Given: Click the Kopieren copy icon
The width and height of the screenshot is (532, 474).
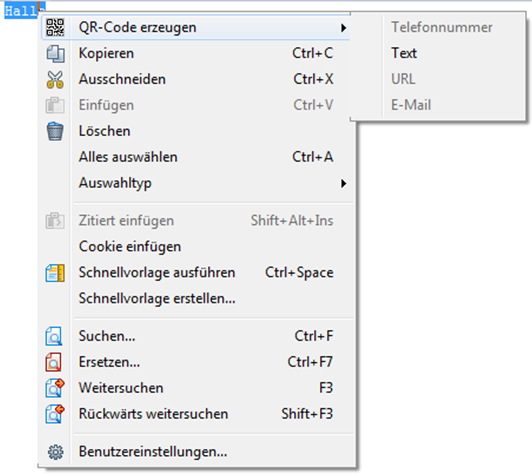Looking at the screenshot, I should point(55,54).
